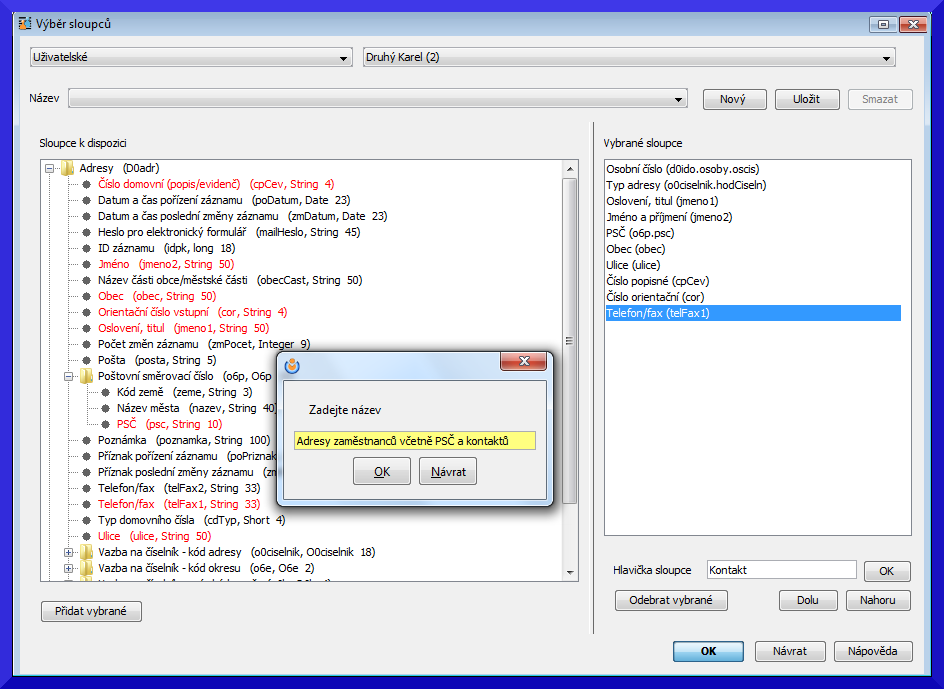Click the Adresy folder icon

(x=68, y=168)
